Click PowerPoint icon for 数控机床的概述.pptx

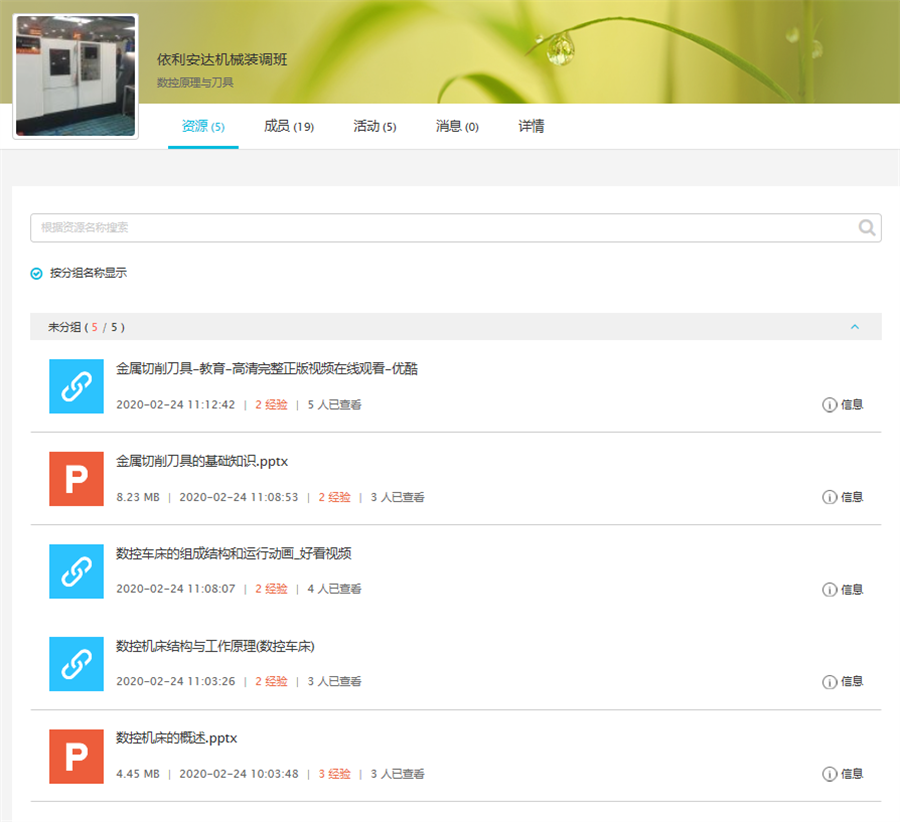pyautogui.click(x=76, y=756)
